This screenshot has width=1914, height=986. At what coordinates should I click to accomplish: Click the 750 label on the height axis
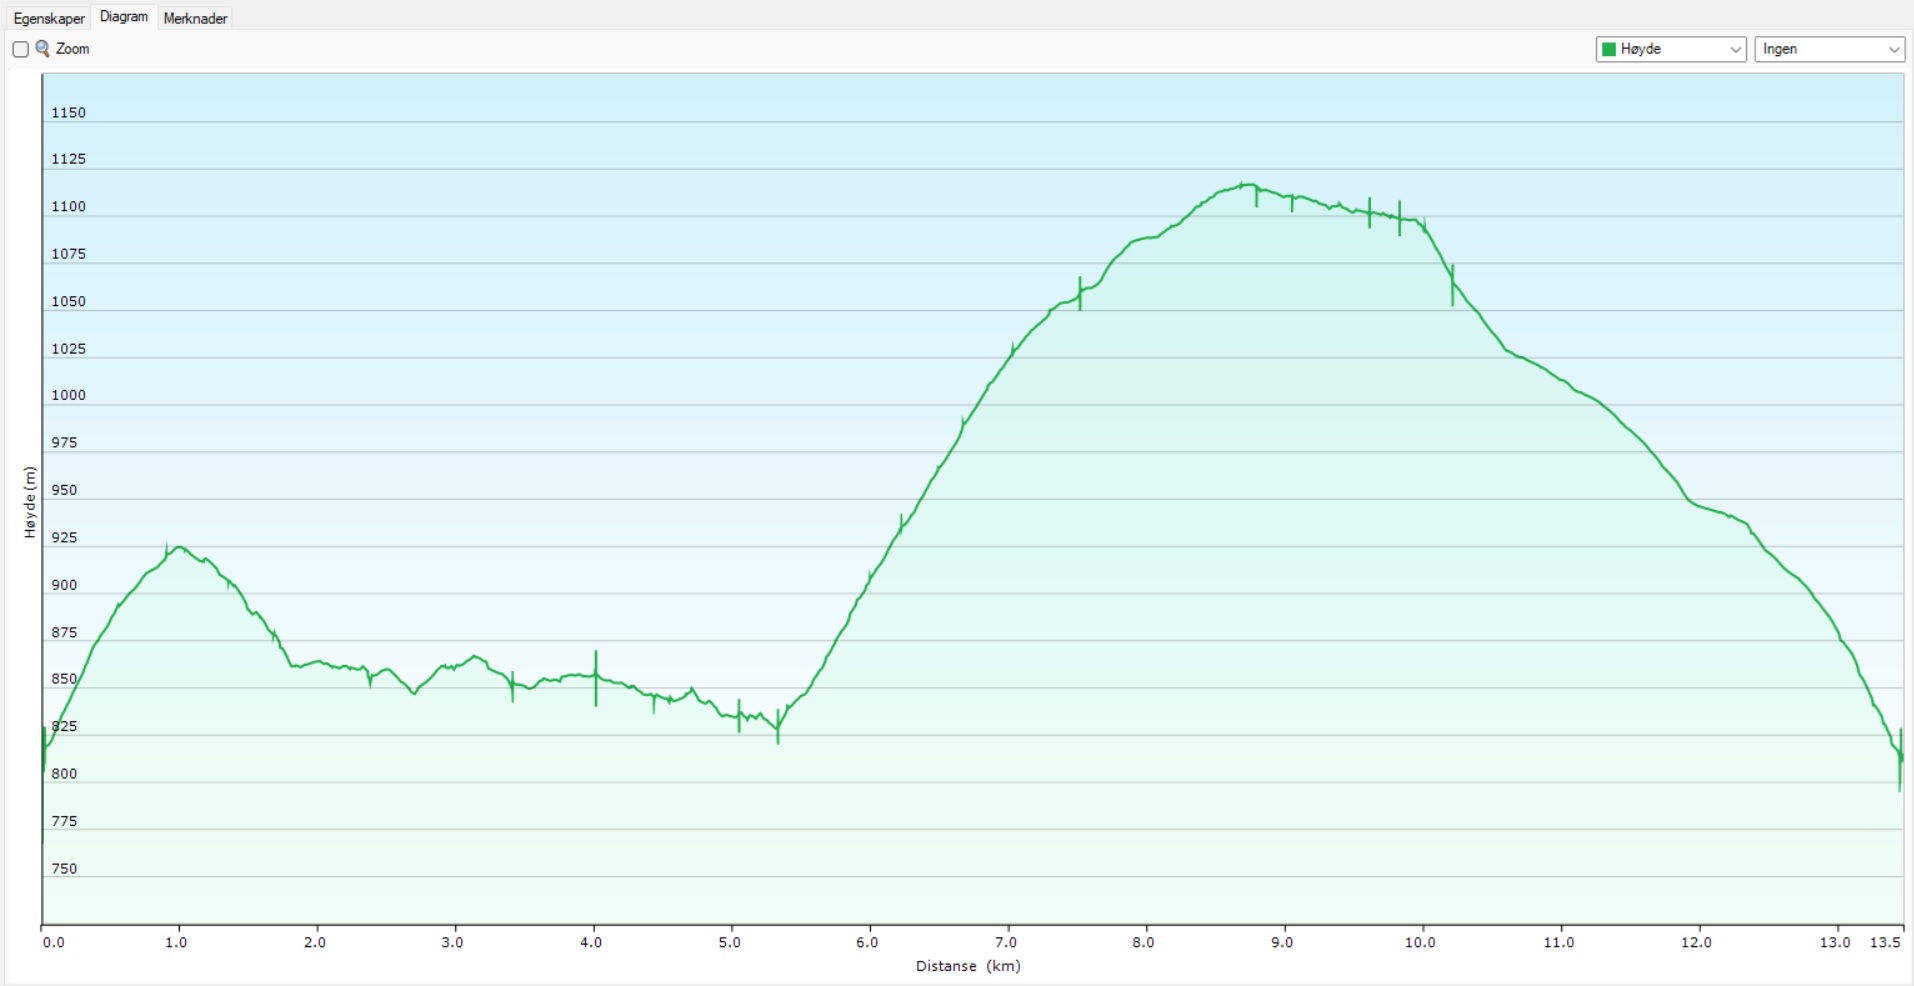coord(64,868)
